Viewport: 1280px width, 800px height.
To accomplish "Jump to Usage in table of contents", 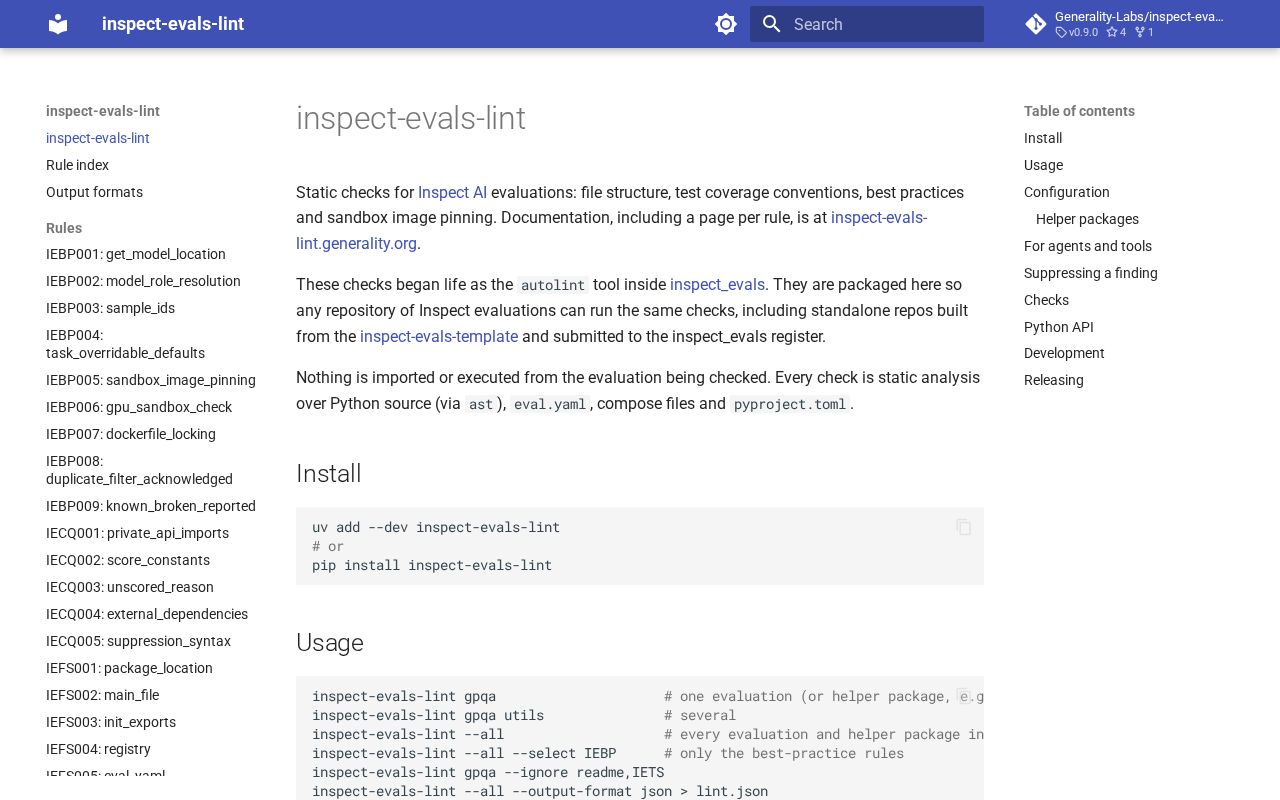I will 1043,165.
